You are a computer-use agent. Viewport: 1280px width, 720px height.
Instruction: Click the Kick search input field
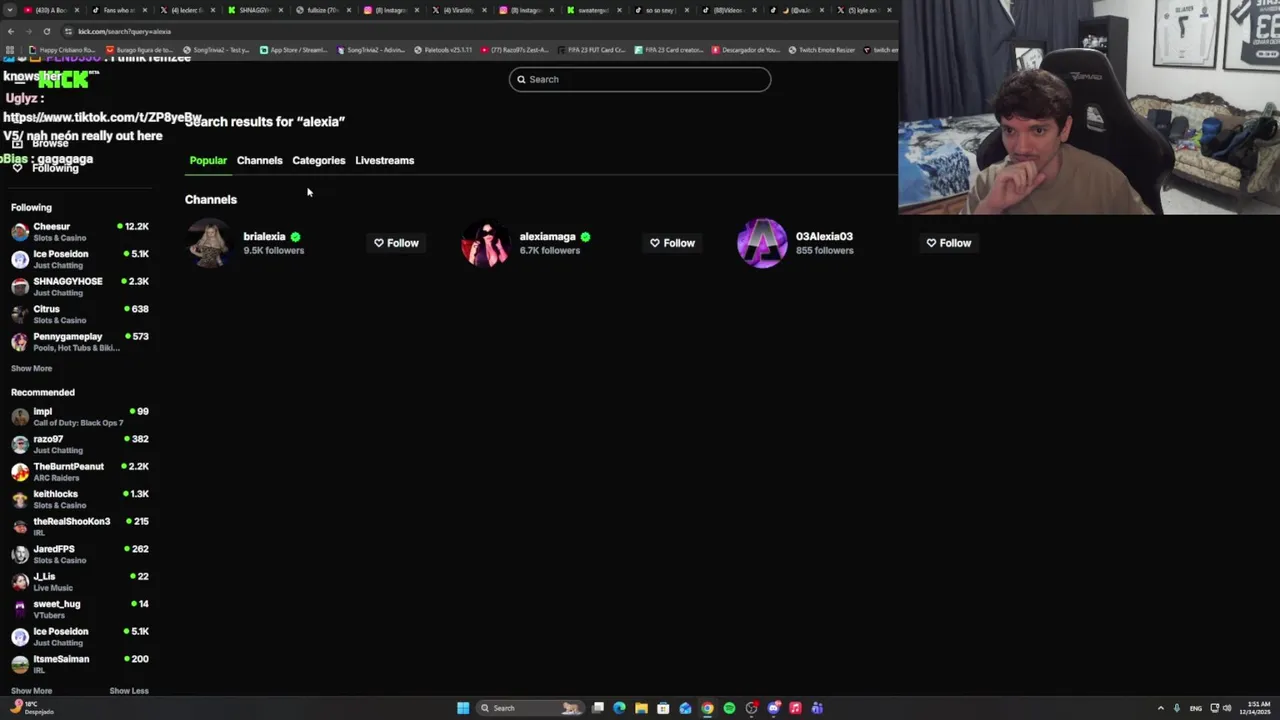pos(640,79)
